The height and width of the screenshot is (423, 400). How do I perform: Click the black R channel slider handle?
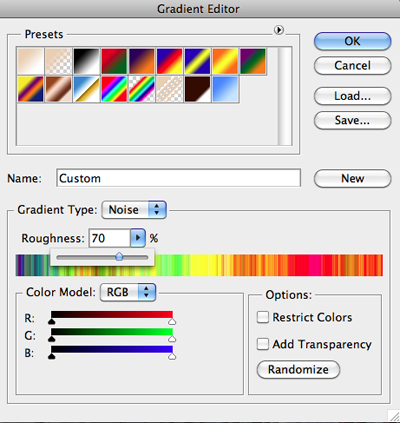click(51, 321)
